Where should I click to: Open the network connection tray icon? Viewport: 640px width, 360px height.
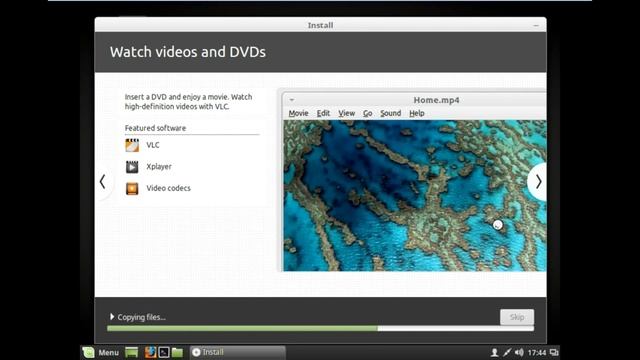(x=507, y=352)
